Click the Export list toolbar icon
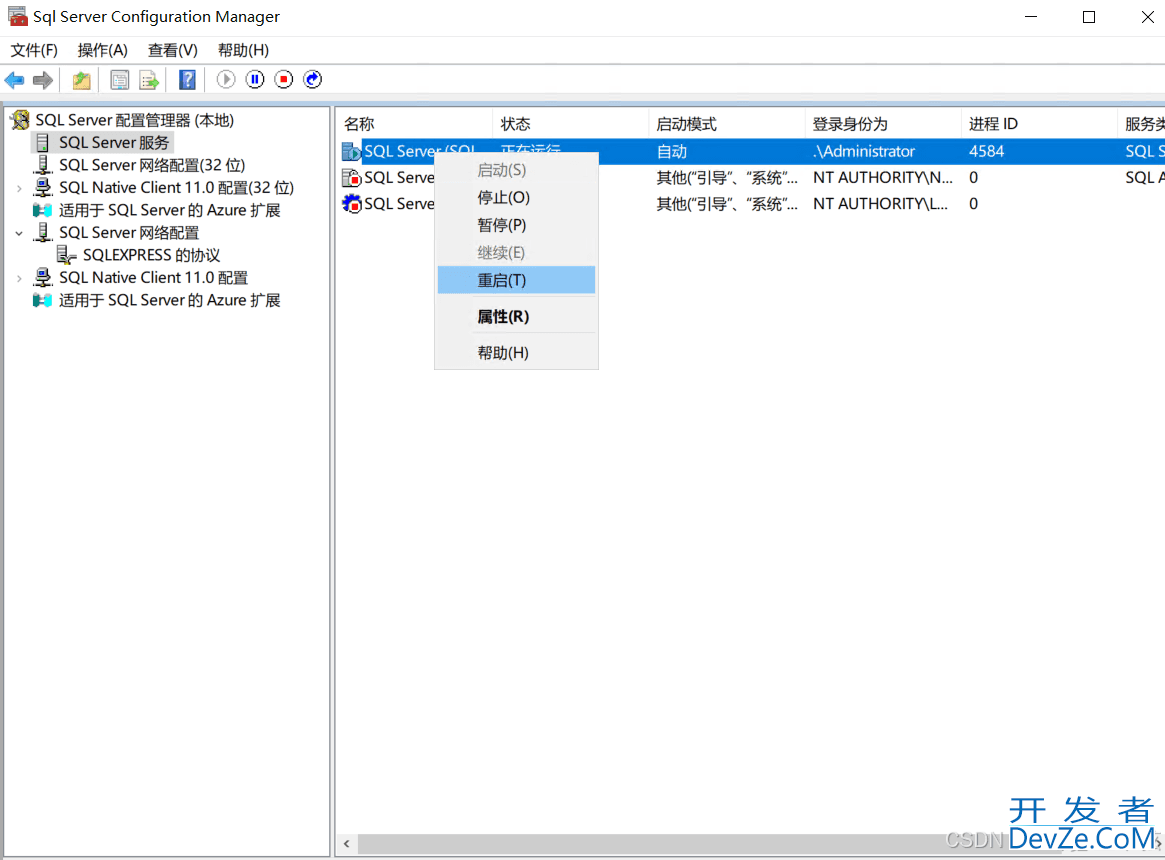This screenshot has height=860, width=1165. pos(149,80)
